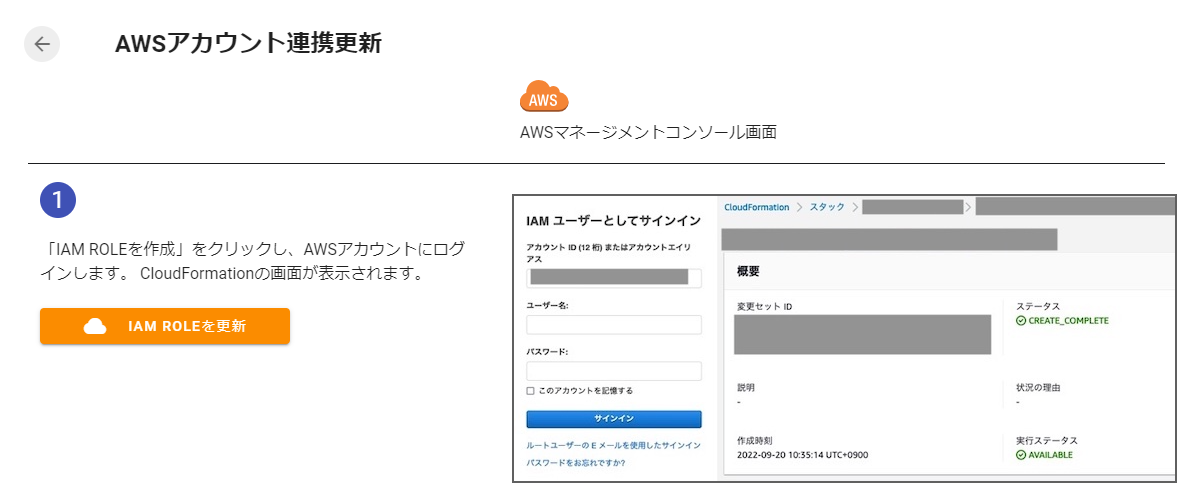Toggle the このアカウントを記憶する checkbox
1196x493 pixels.
pos(531,391)
